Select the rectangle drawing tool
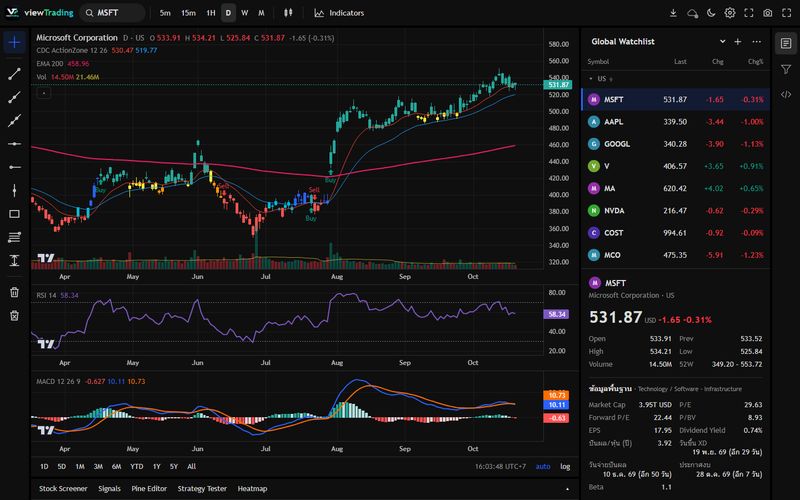 tap(14, 214)
